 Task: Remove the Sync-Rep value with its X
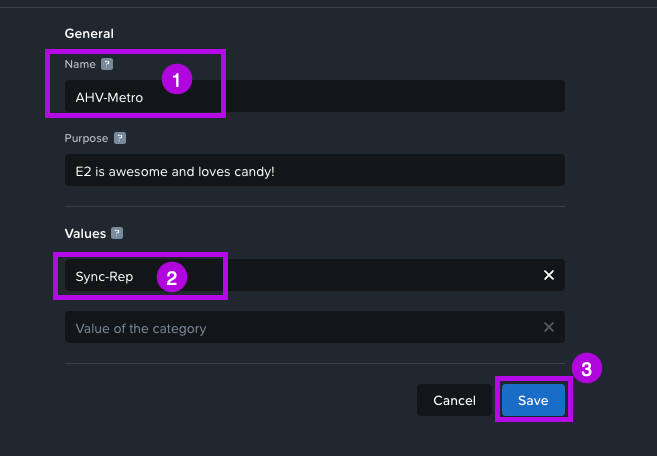(x=548, y=275)
